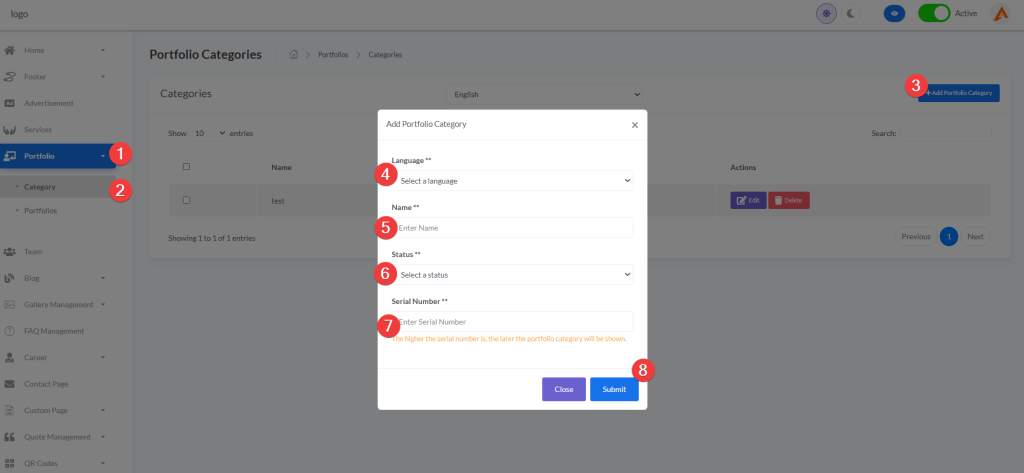Expand the English language filter dropdown
This screenshot has height=473, width=1024.
pyautogui.click(x=543, y=94)
